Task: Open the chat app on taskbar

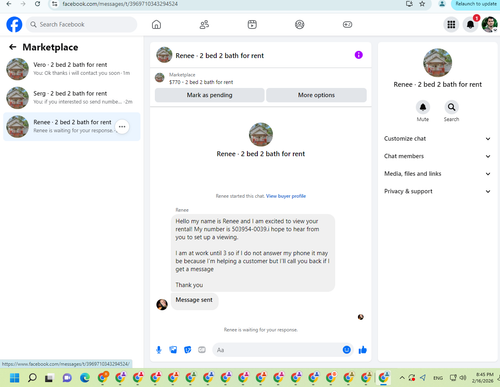Action: [x=67, y=378]
